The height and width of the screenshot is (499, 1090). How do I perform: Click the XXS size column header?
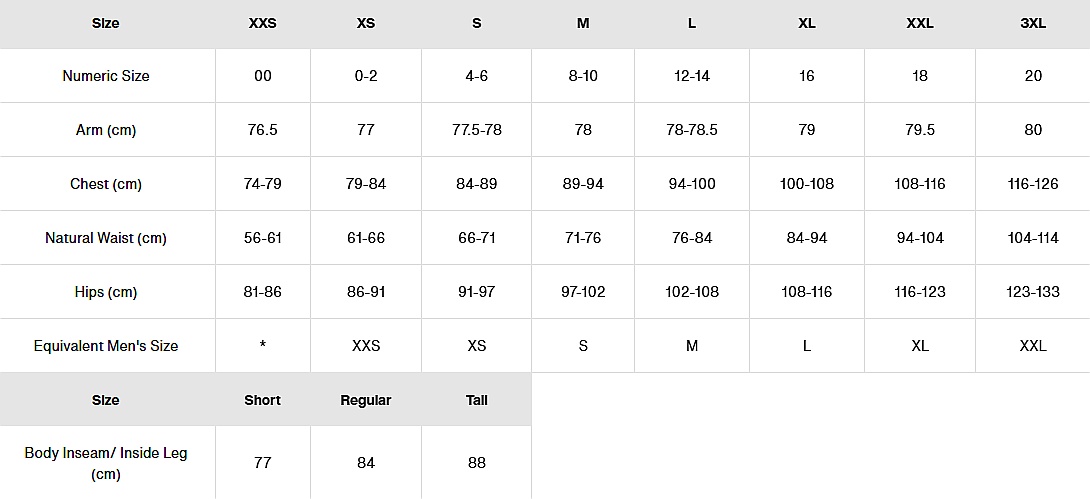pyautogui.click(x=262, y=23)
